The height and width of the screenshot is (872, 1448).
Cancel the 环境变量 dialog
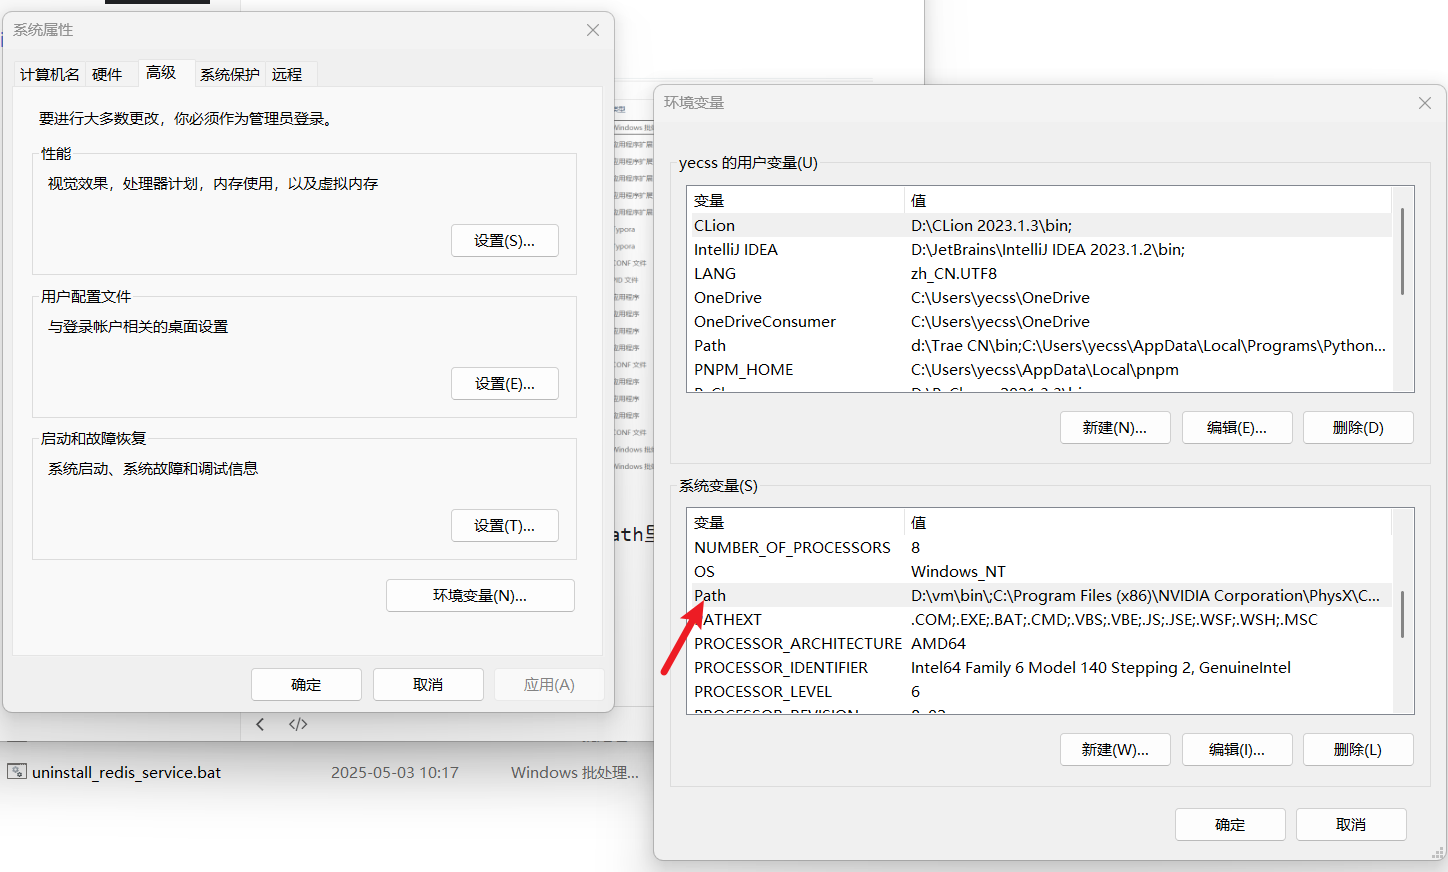point(1351,825)
